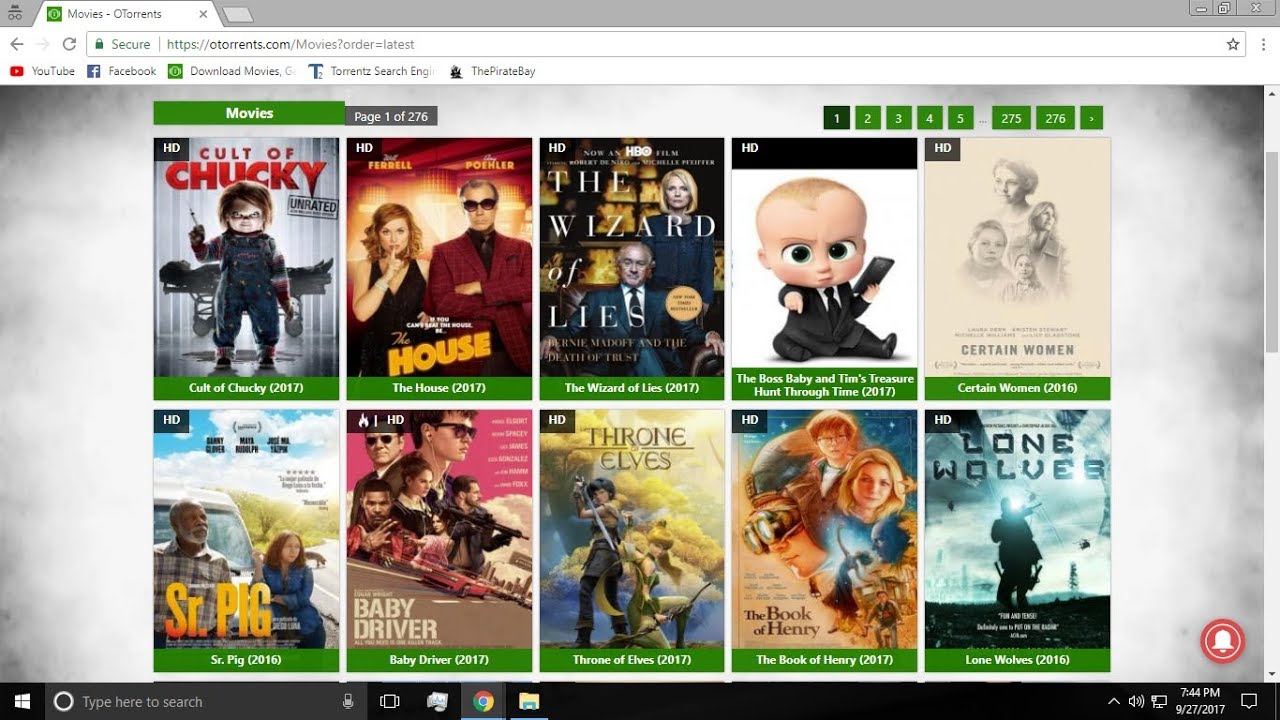Jump to page 275
Screen dimensions: 1280x720
1011,118
